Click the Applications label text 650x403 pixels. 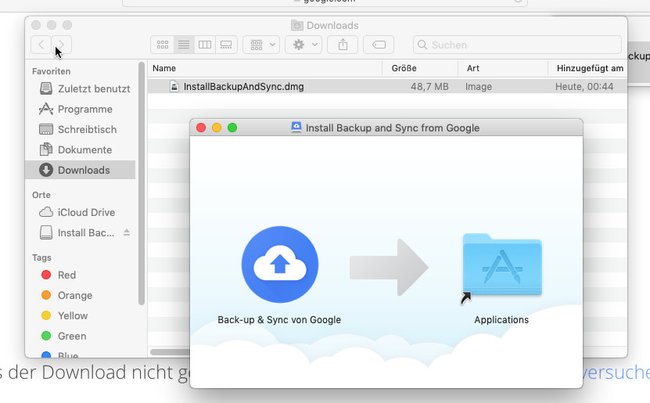[x=502, y=320]
